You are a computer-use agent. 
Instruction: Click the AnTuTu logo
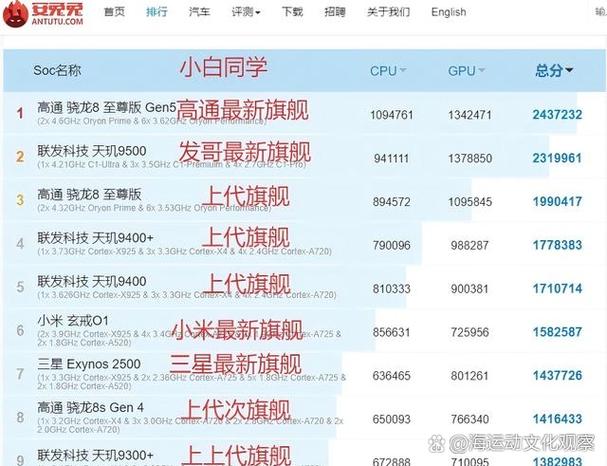(43, 13)
